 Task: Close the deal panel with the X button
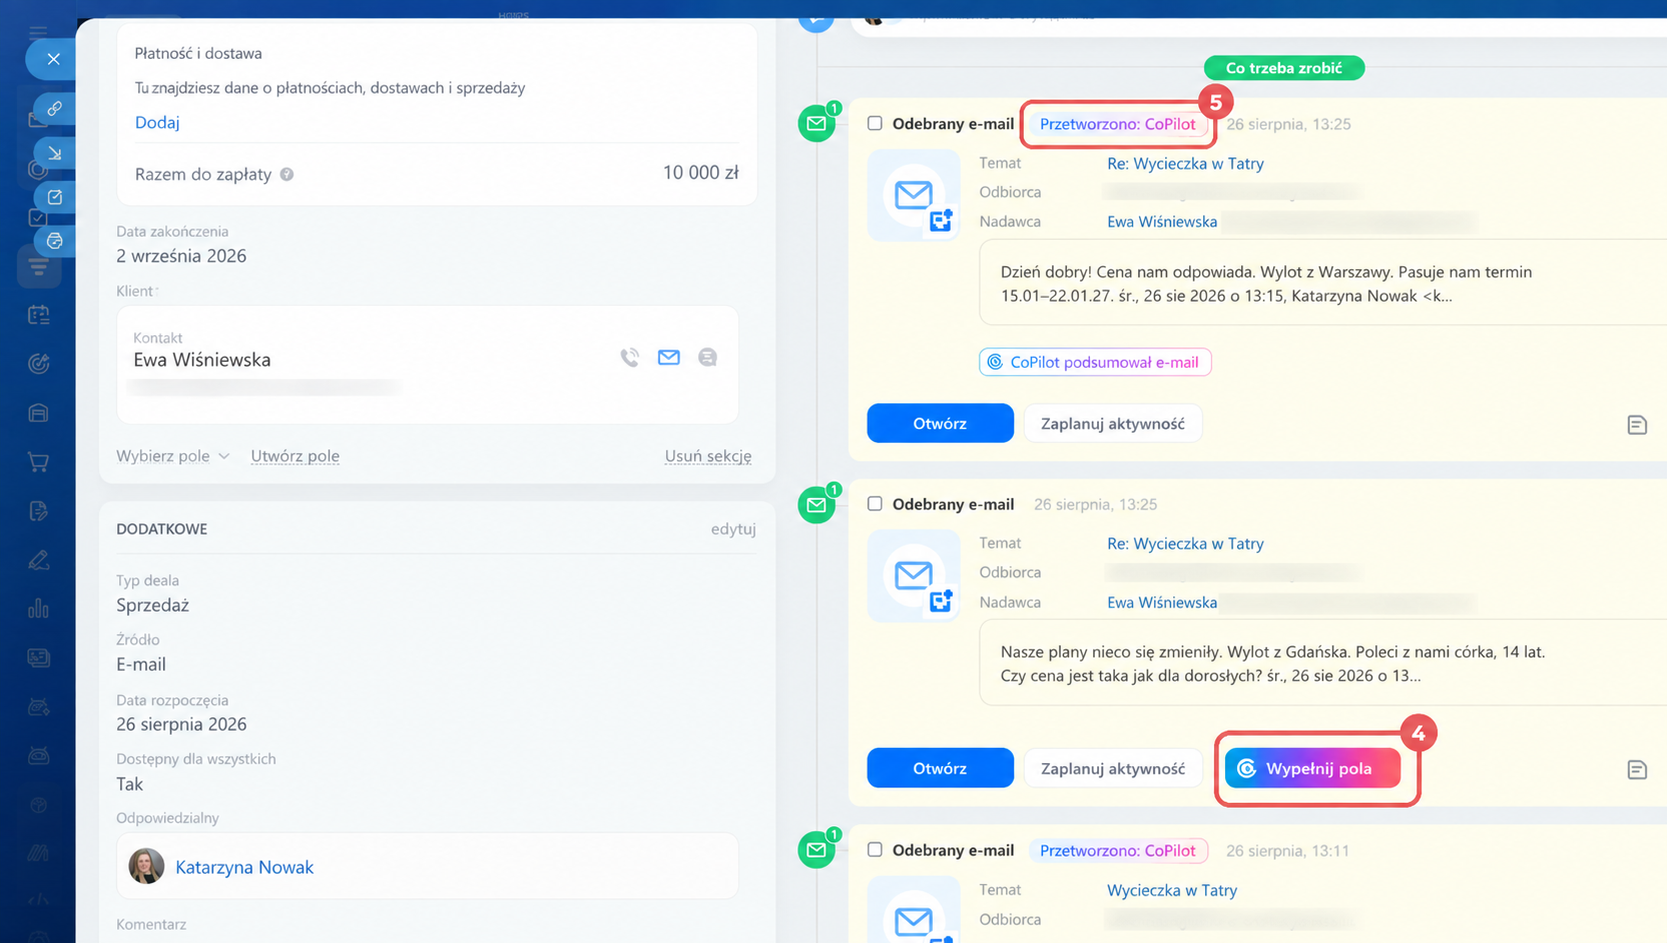point(53,59)
